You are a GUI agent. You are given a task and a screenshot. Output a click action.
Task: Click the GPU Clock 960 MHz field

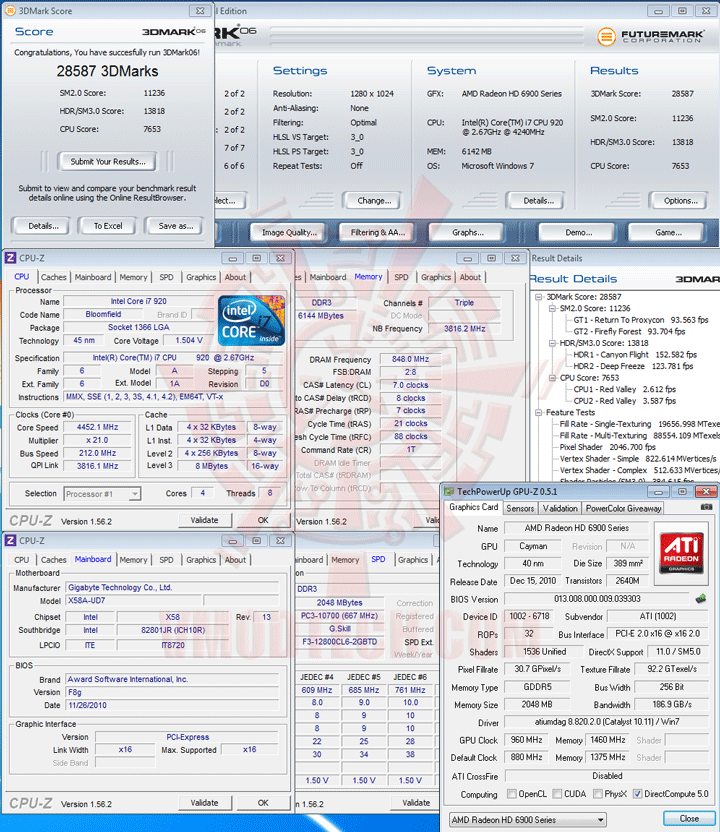click(x=526, y=740)
